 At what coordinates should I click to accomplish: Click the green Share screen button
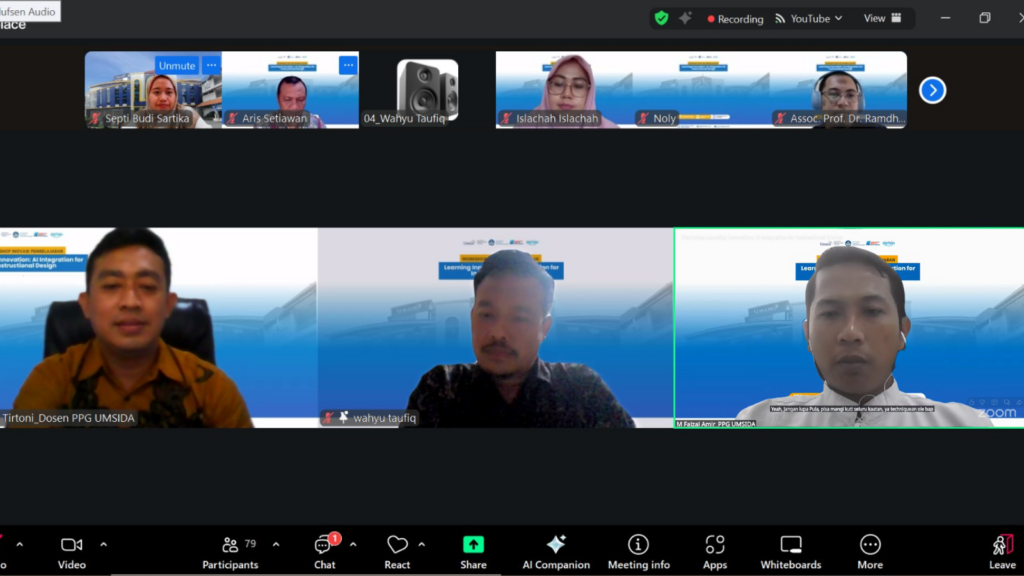tap(473, 551)
